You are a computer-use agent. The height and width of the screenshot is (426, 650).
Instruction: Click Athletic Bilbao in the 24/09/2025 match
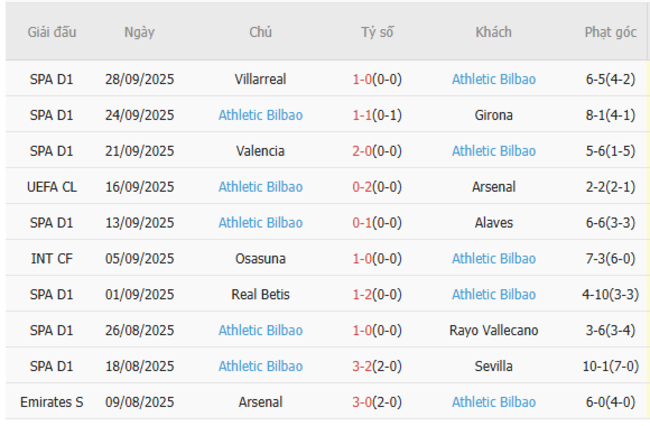(260, 115)
